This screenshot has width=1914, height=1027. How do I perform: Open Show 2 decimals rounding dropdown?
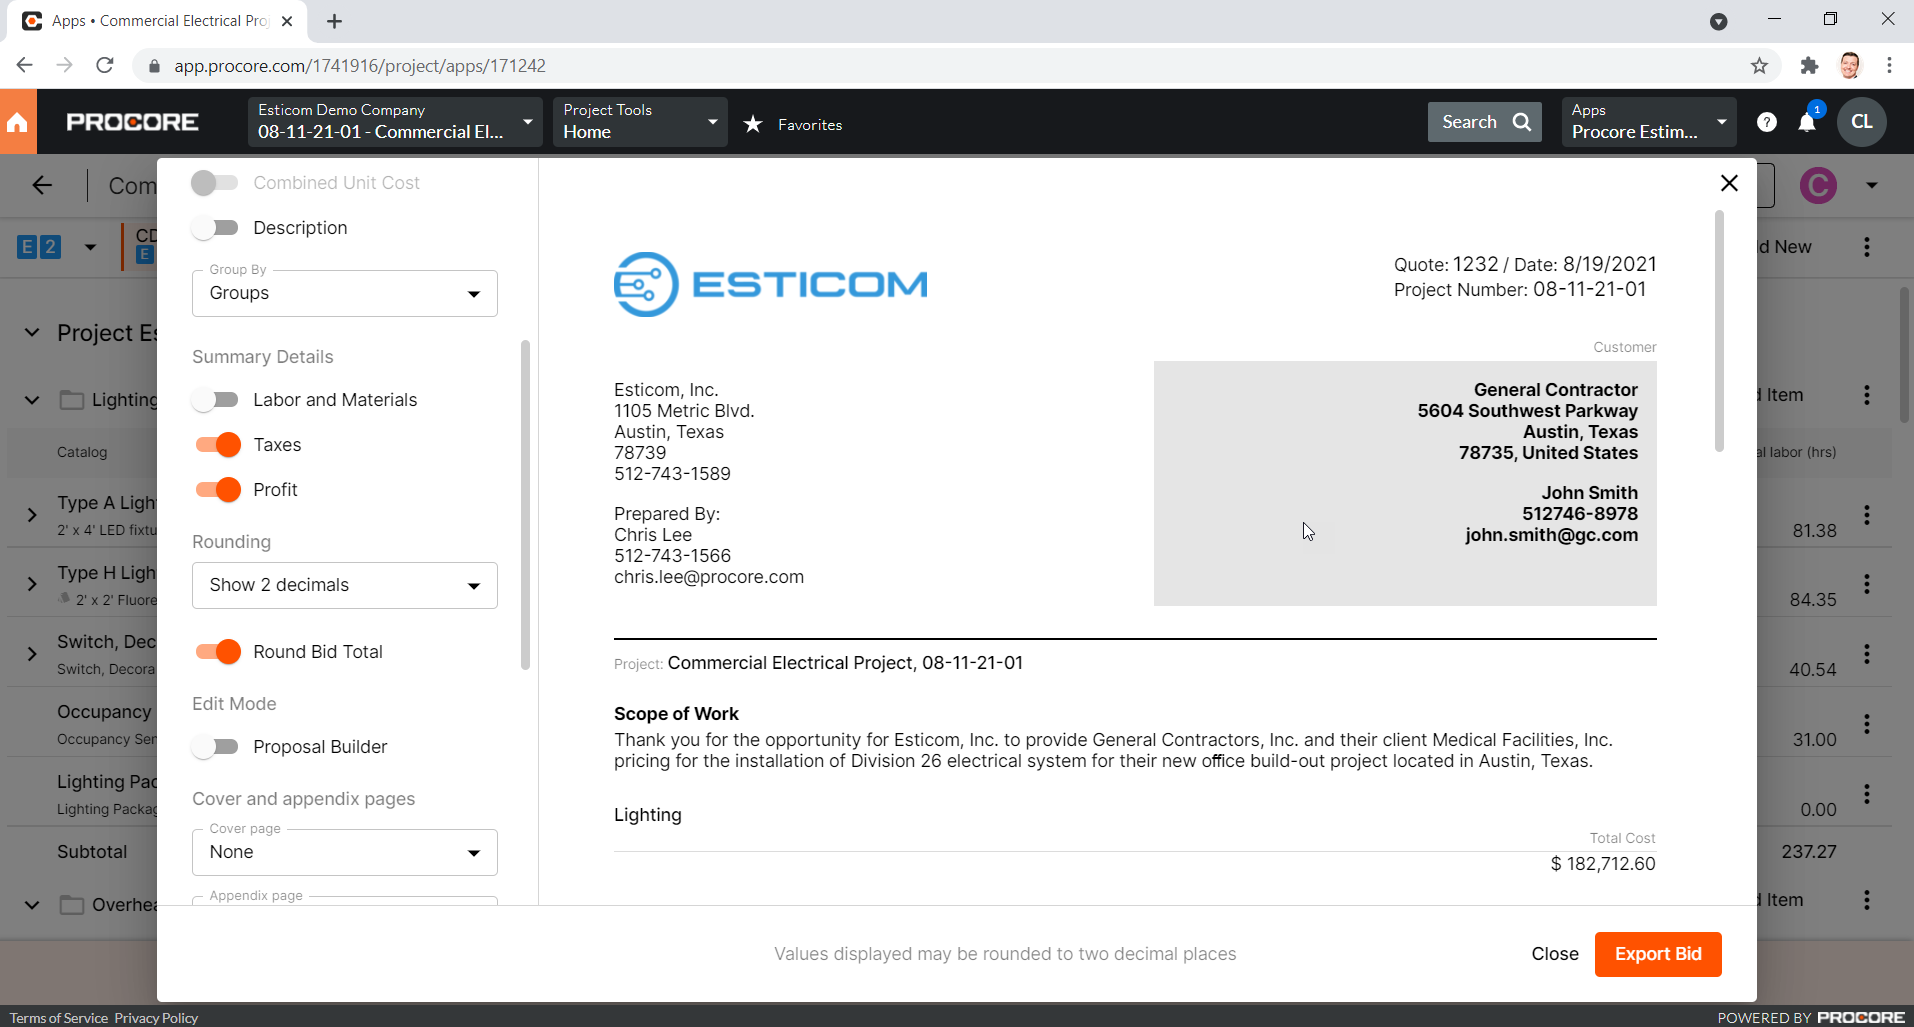345,585
